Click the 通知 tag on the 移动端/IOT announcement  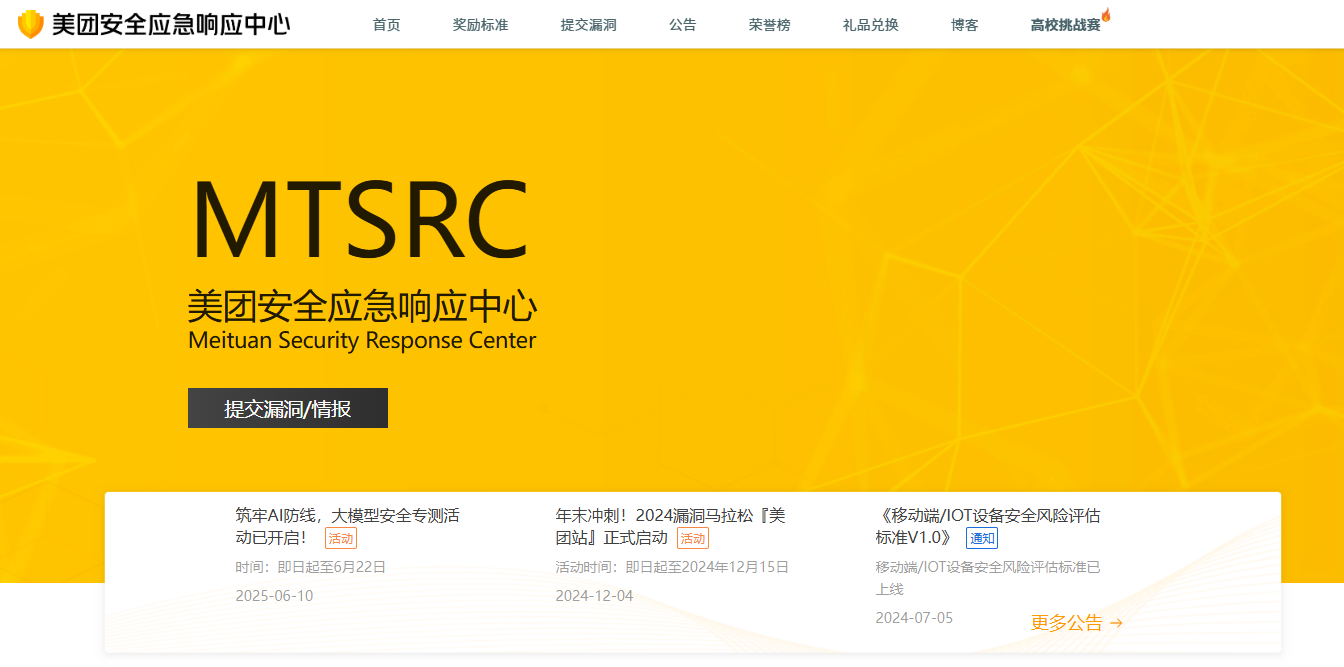coord(982,538)
